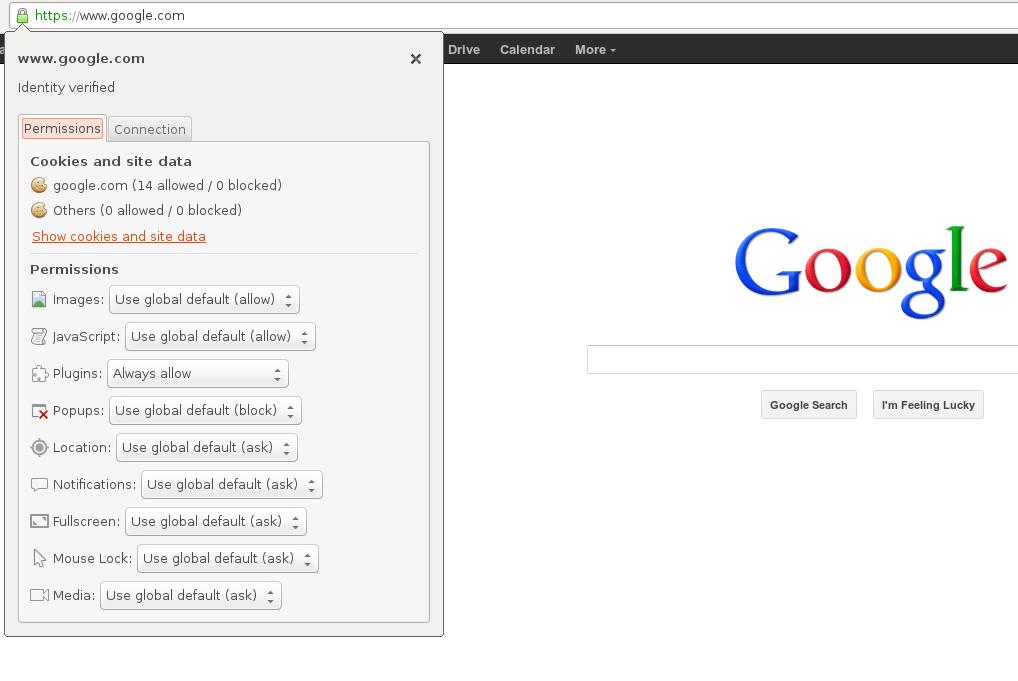Click the 'Identity verified' text

[x=66, y=87]
